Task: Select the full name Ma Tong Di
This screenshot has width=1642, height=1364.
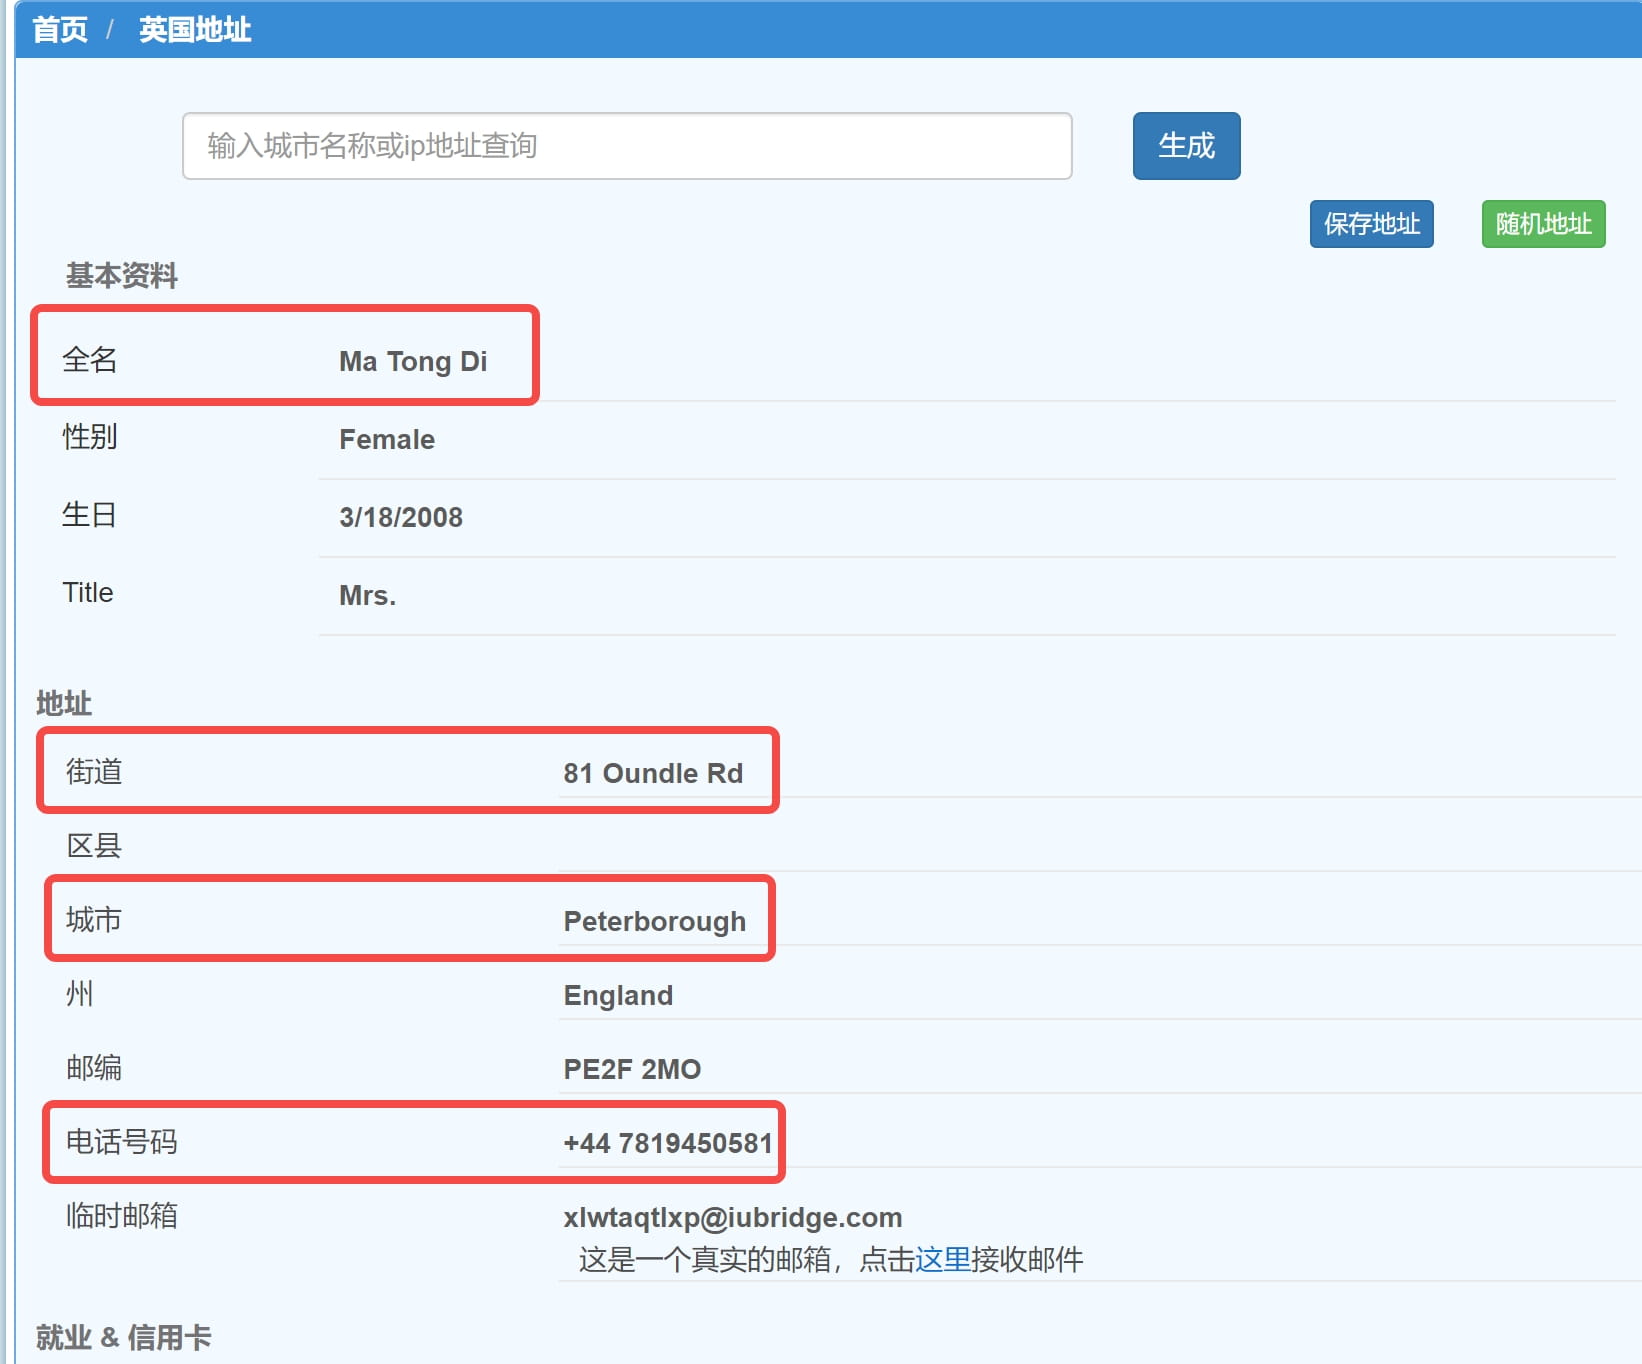Action: [413, 361]
